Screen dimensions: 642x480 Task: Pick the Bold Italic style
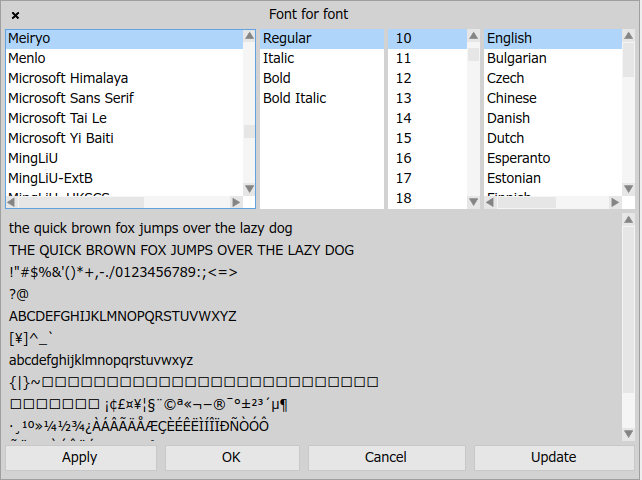coord(322,98)
